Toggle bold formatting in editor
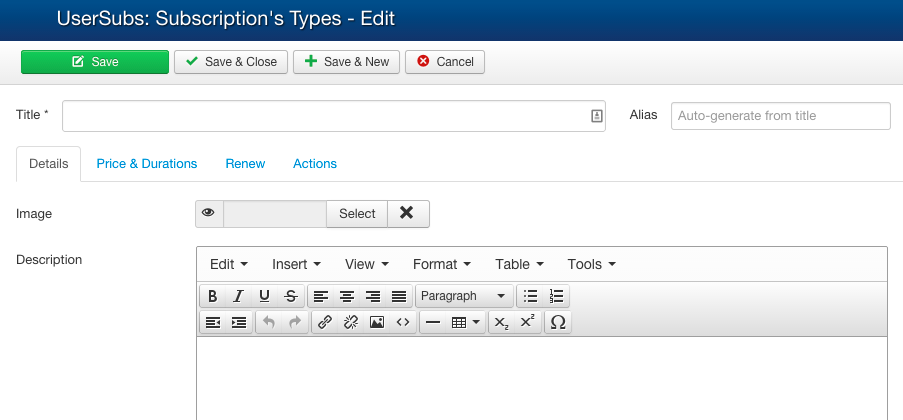Image resolution: width=903 pixels, height=420 pixels. pyautogui.click(x=213, y=296)
